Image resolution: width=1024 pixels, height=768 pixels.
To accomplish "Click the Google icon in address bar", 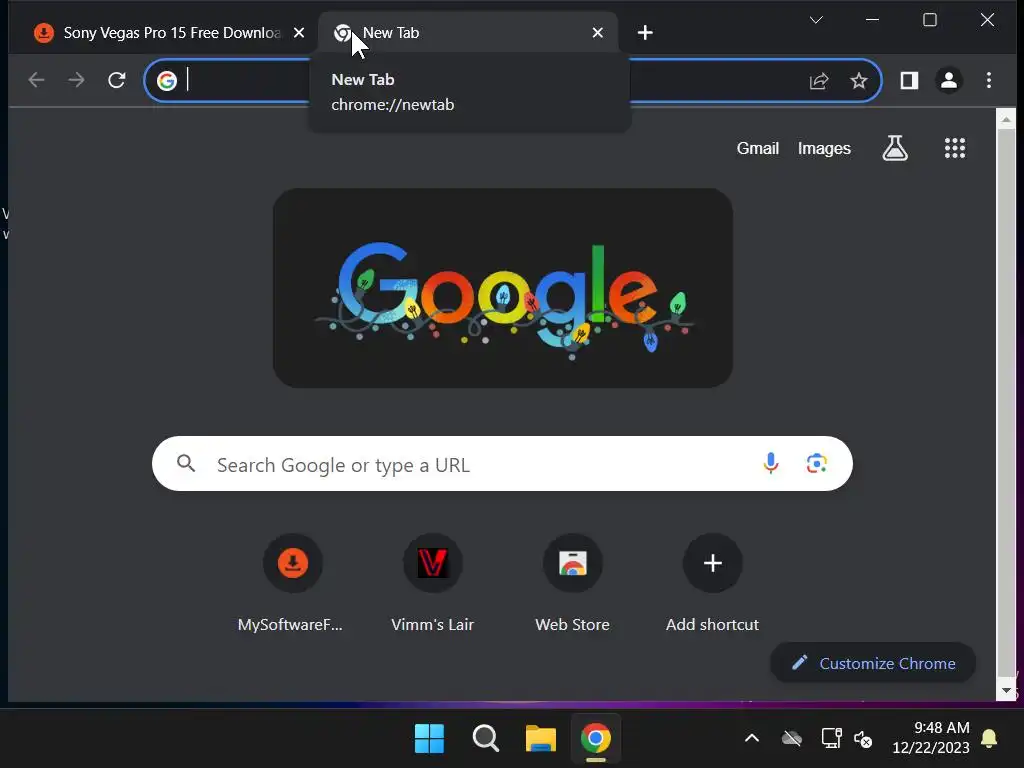I will click(167, 80).
